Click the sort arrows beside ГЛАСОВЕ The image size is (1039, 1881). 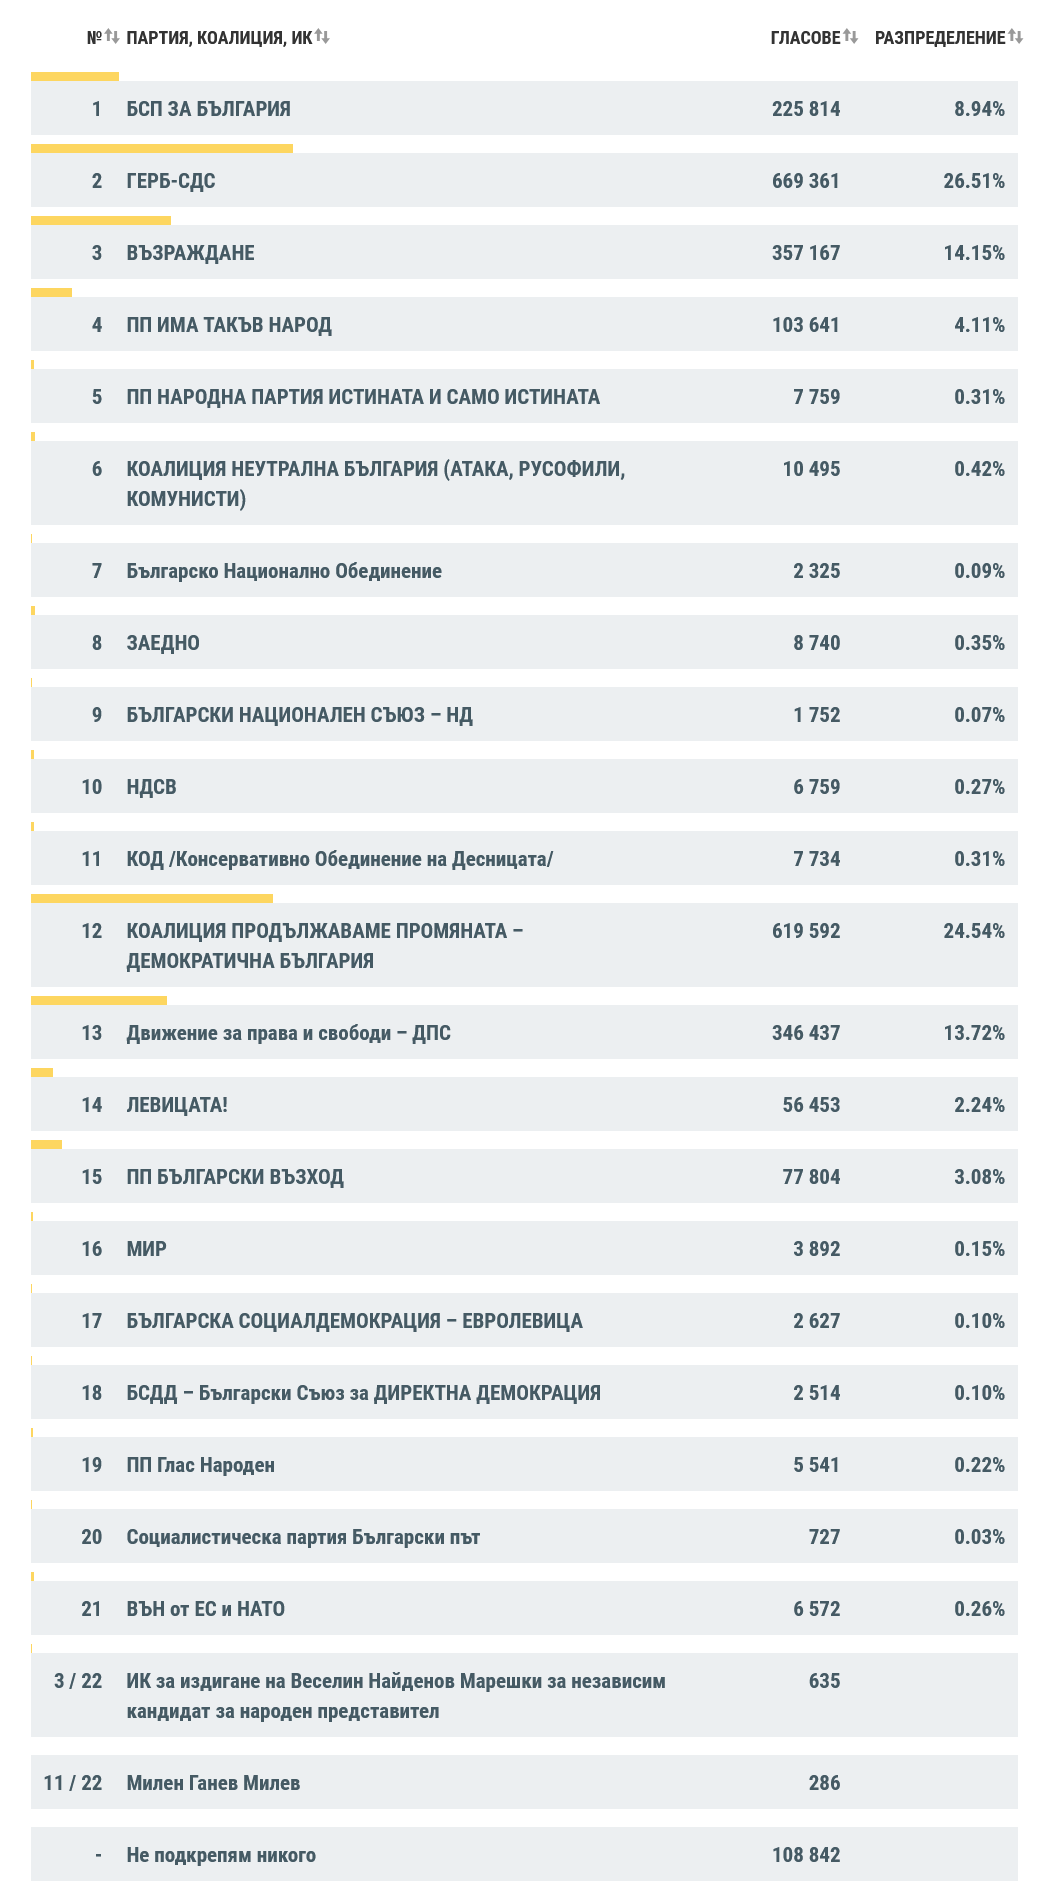click(850, 37)
